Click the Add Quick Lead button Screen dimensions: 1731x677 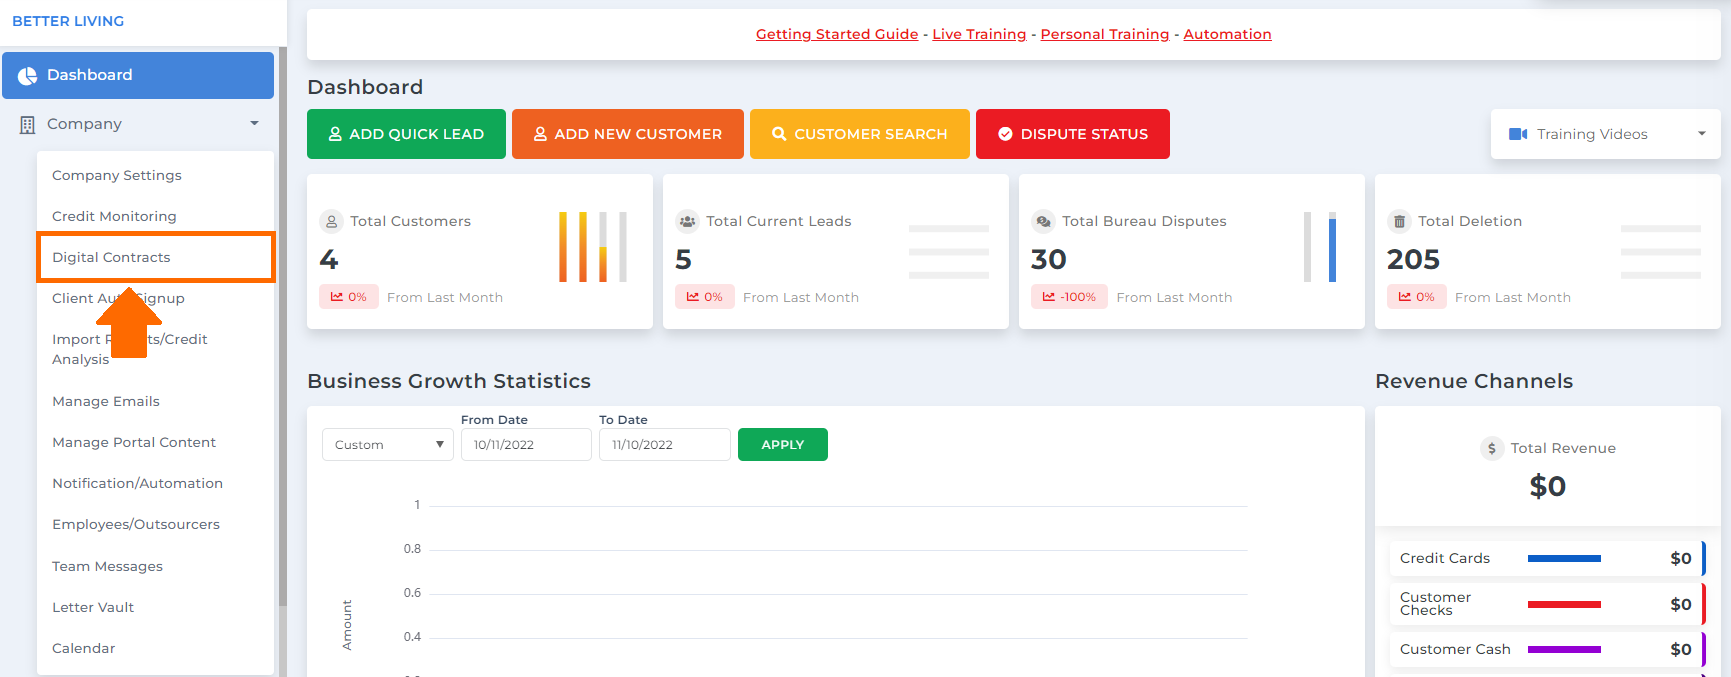point(406,134)
